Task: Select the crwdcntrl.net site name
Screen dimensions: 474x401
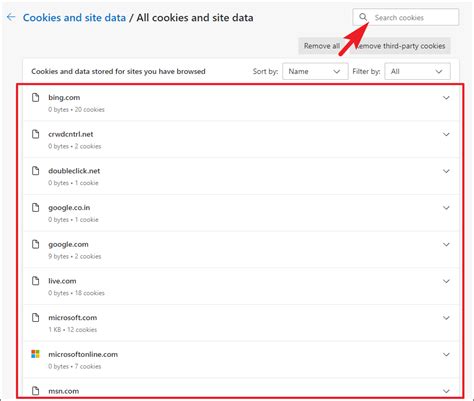Action: pyautogui.click(x=71, y=134)
